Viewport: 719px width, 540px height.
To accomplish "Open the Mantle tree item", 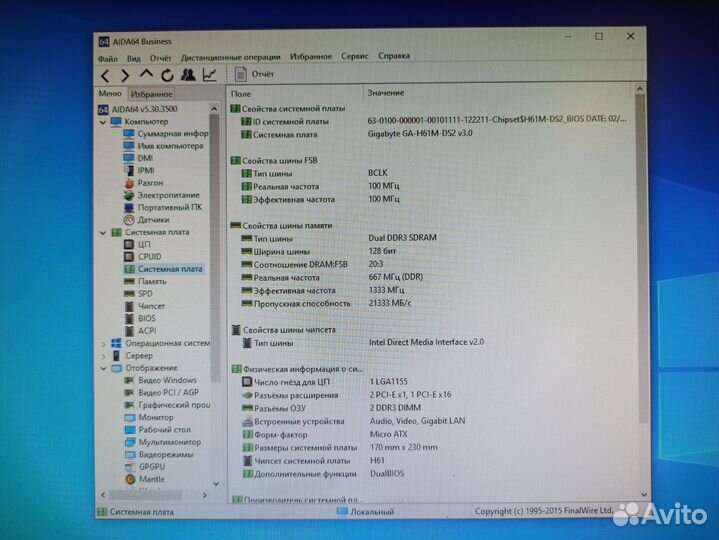I will (145, 479).
